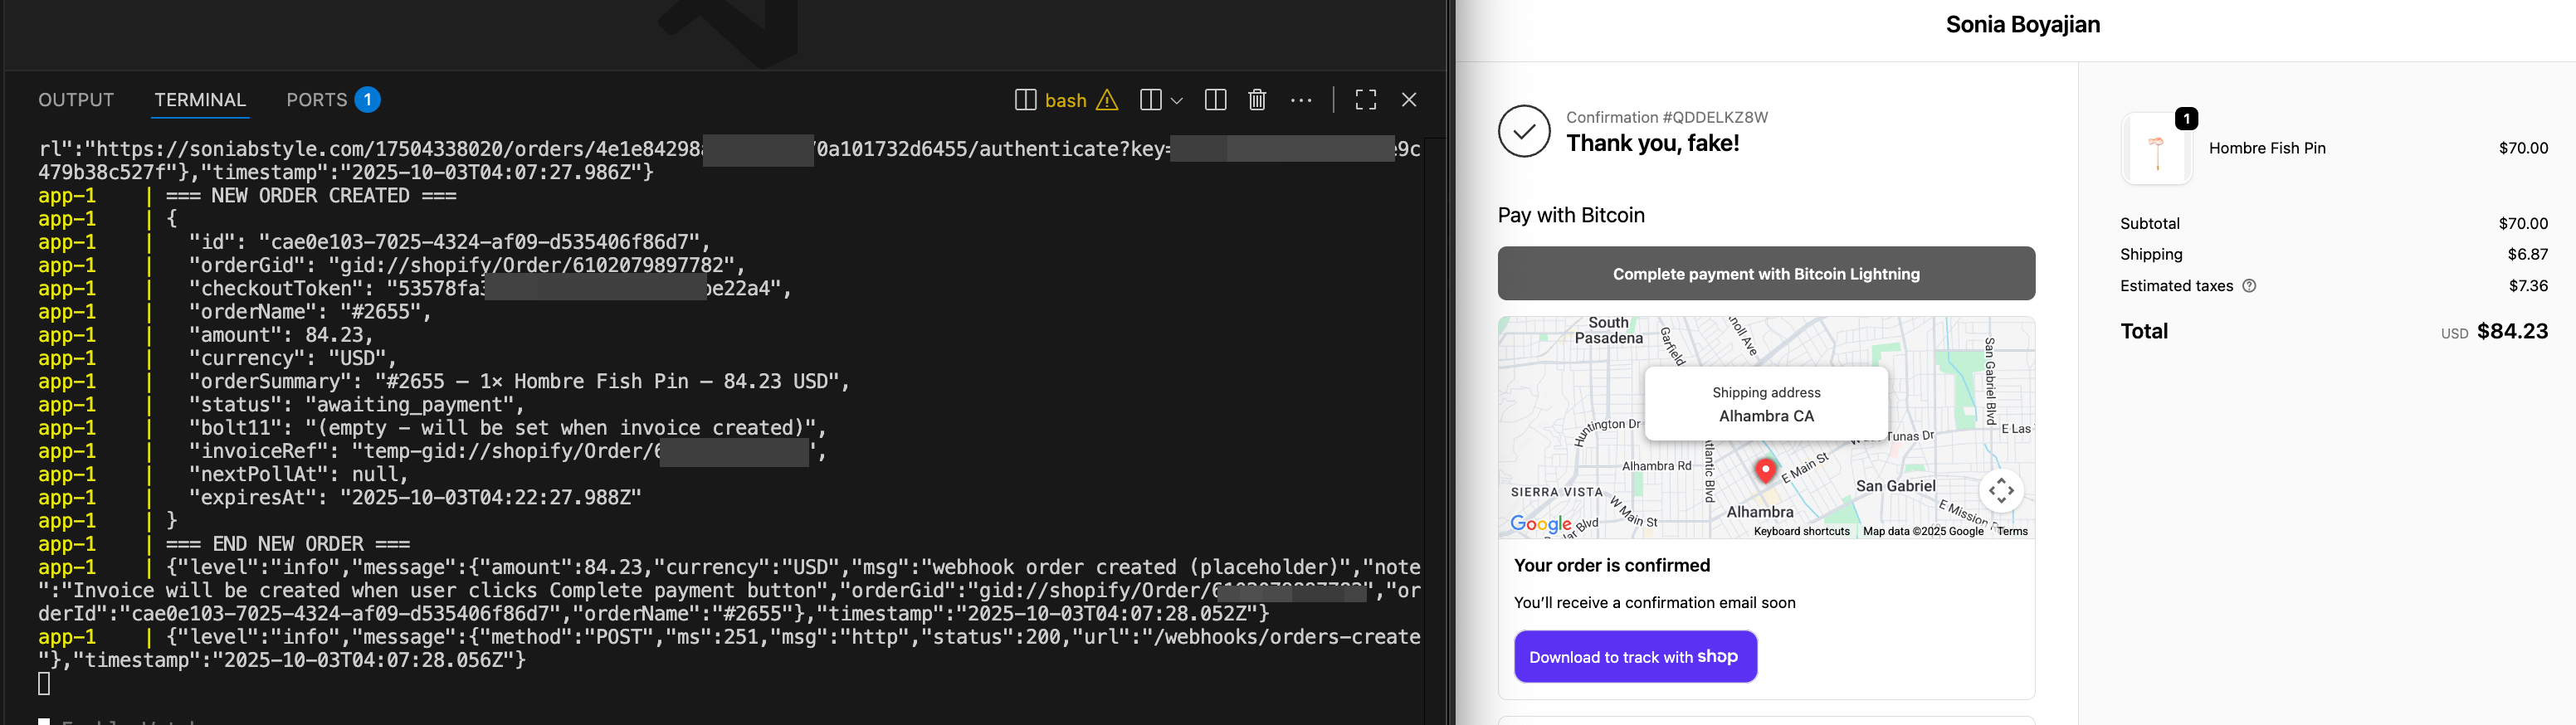Switch to the PORTS tab
Viewport: 2576px width, 725px height.
[x=316, y=100]
